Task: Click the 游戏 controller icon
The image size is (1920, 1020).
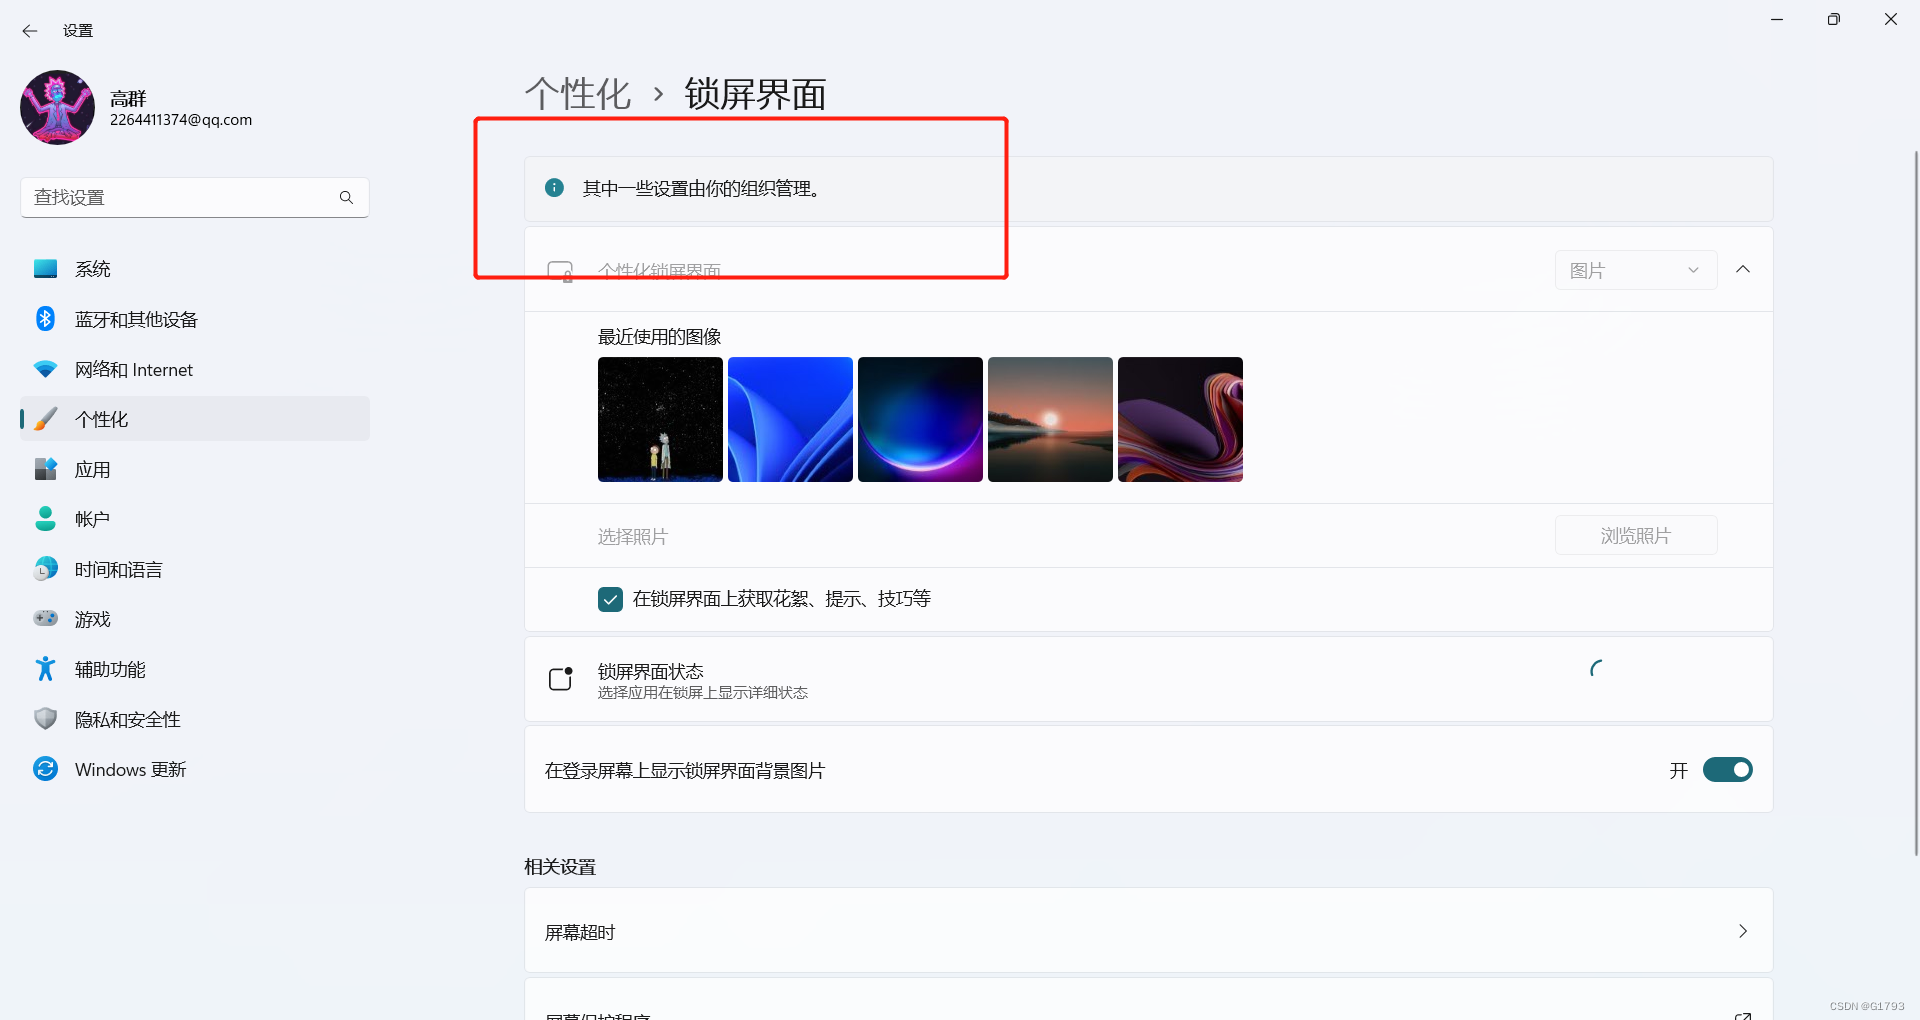Action: click(45, 619)
